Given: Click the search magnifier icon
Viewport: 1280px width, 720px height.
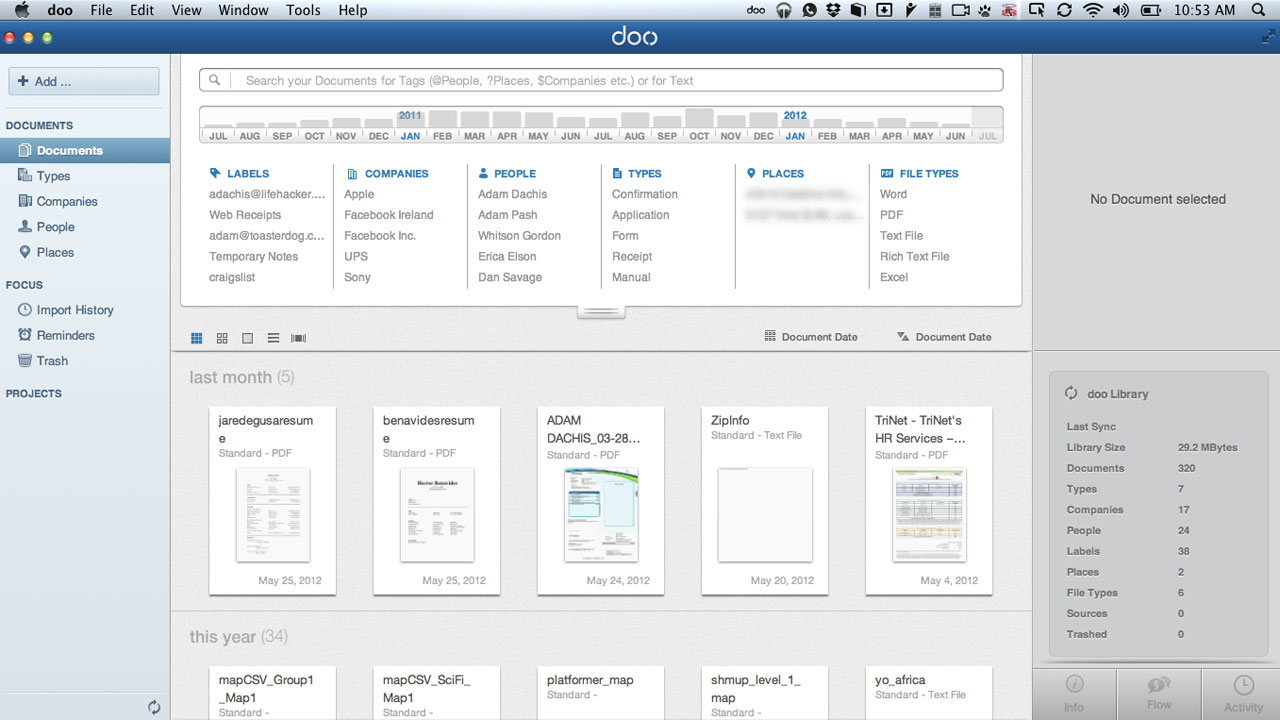Looking at the screenshot, I should (215, 80).
